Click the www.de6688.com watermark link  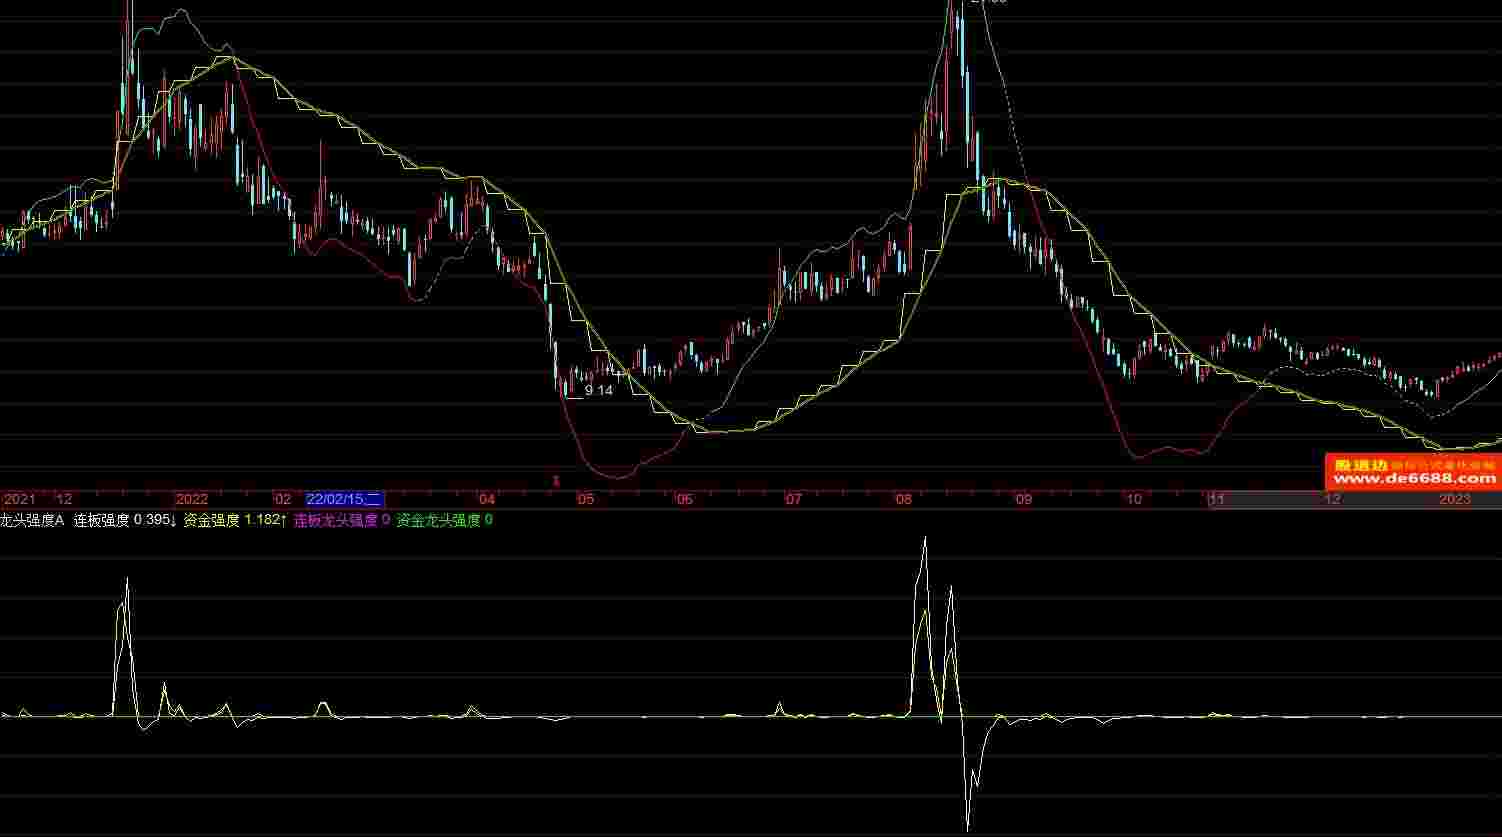(1414, 479)
